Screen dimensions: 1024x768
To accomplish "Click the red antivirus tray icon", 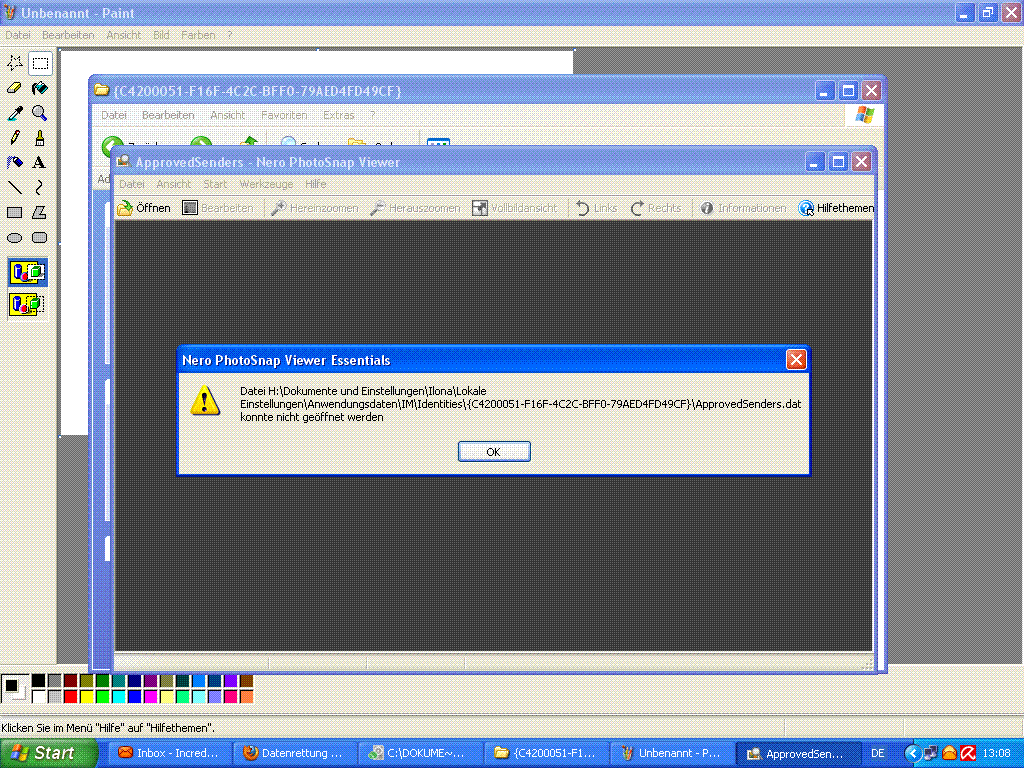I will click(x=968, y=754).
